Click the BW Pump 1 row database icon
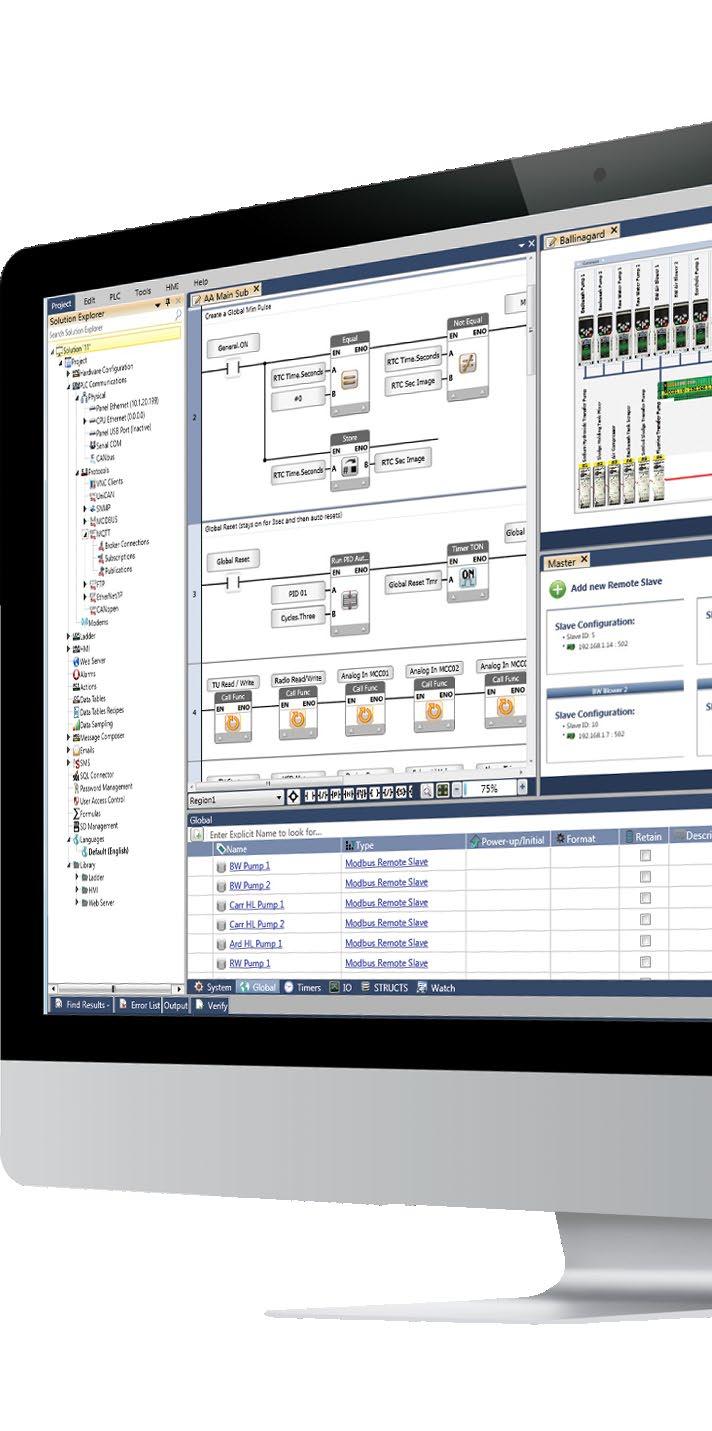The height and width of the screenshot is (1431, 712). point(221,867)
